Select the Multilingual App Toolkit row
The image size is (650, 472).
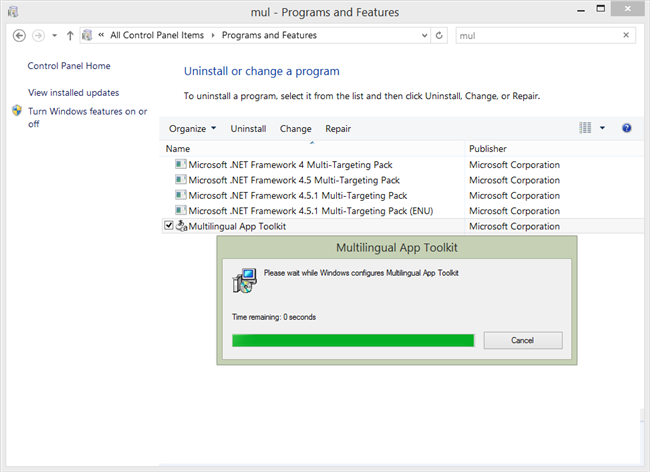[402, 226]
